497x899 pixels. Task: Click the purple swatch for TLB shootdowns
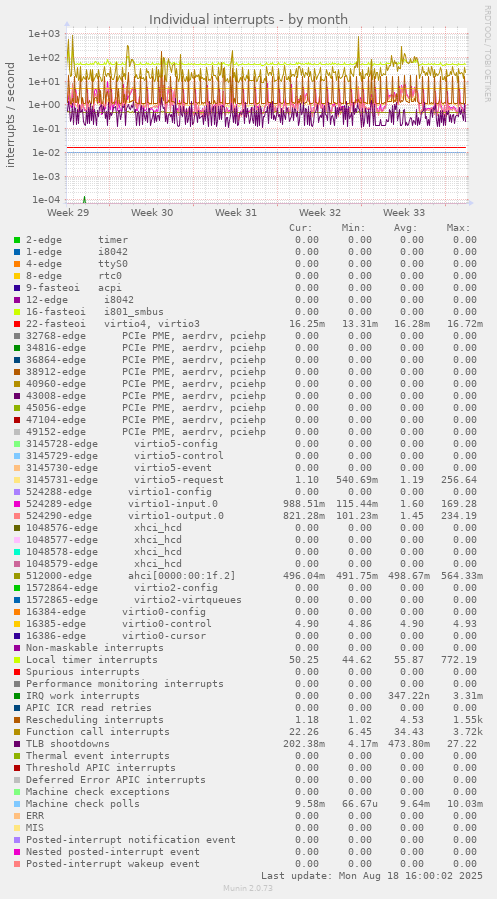coord(17,744)
